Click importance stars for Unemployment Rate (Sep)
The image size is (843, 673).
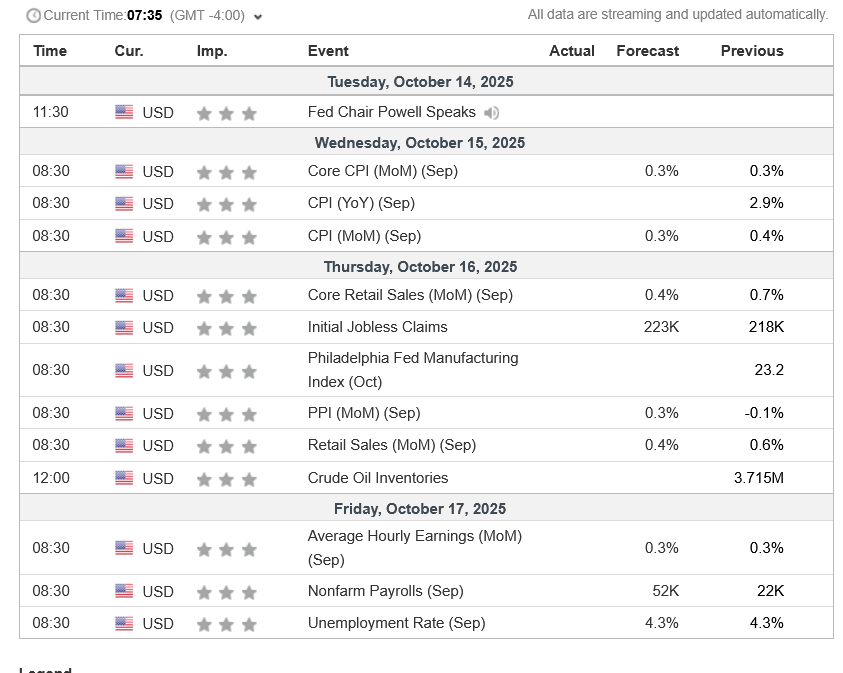(227, 625)
